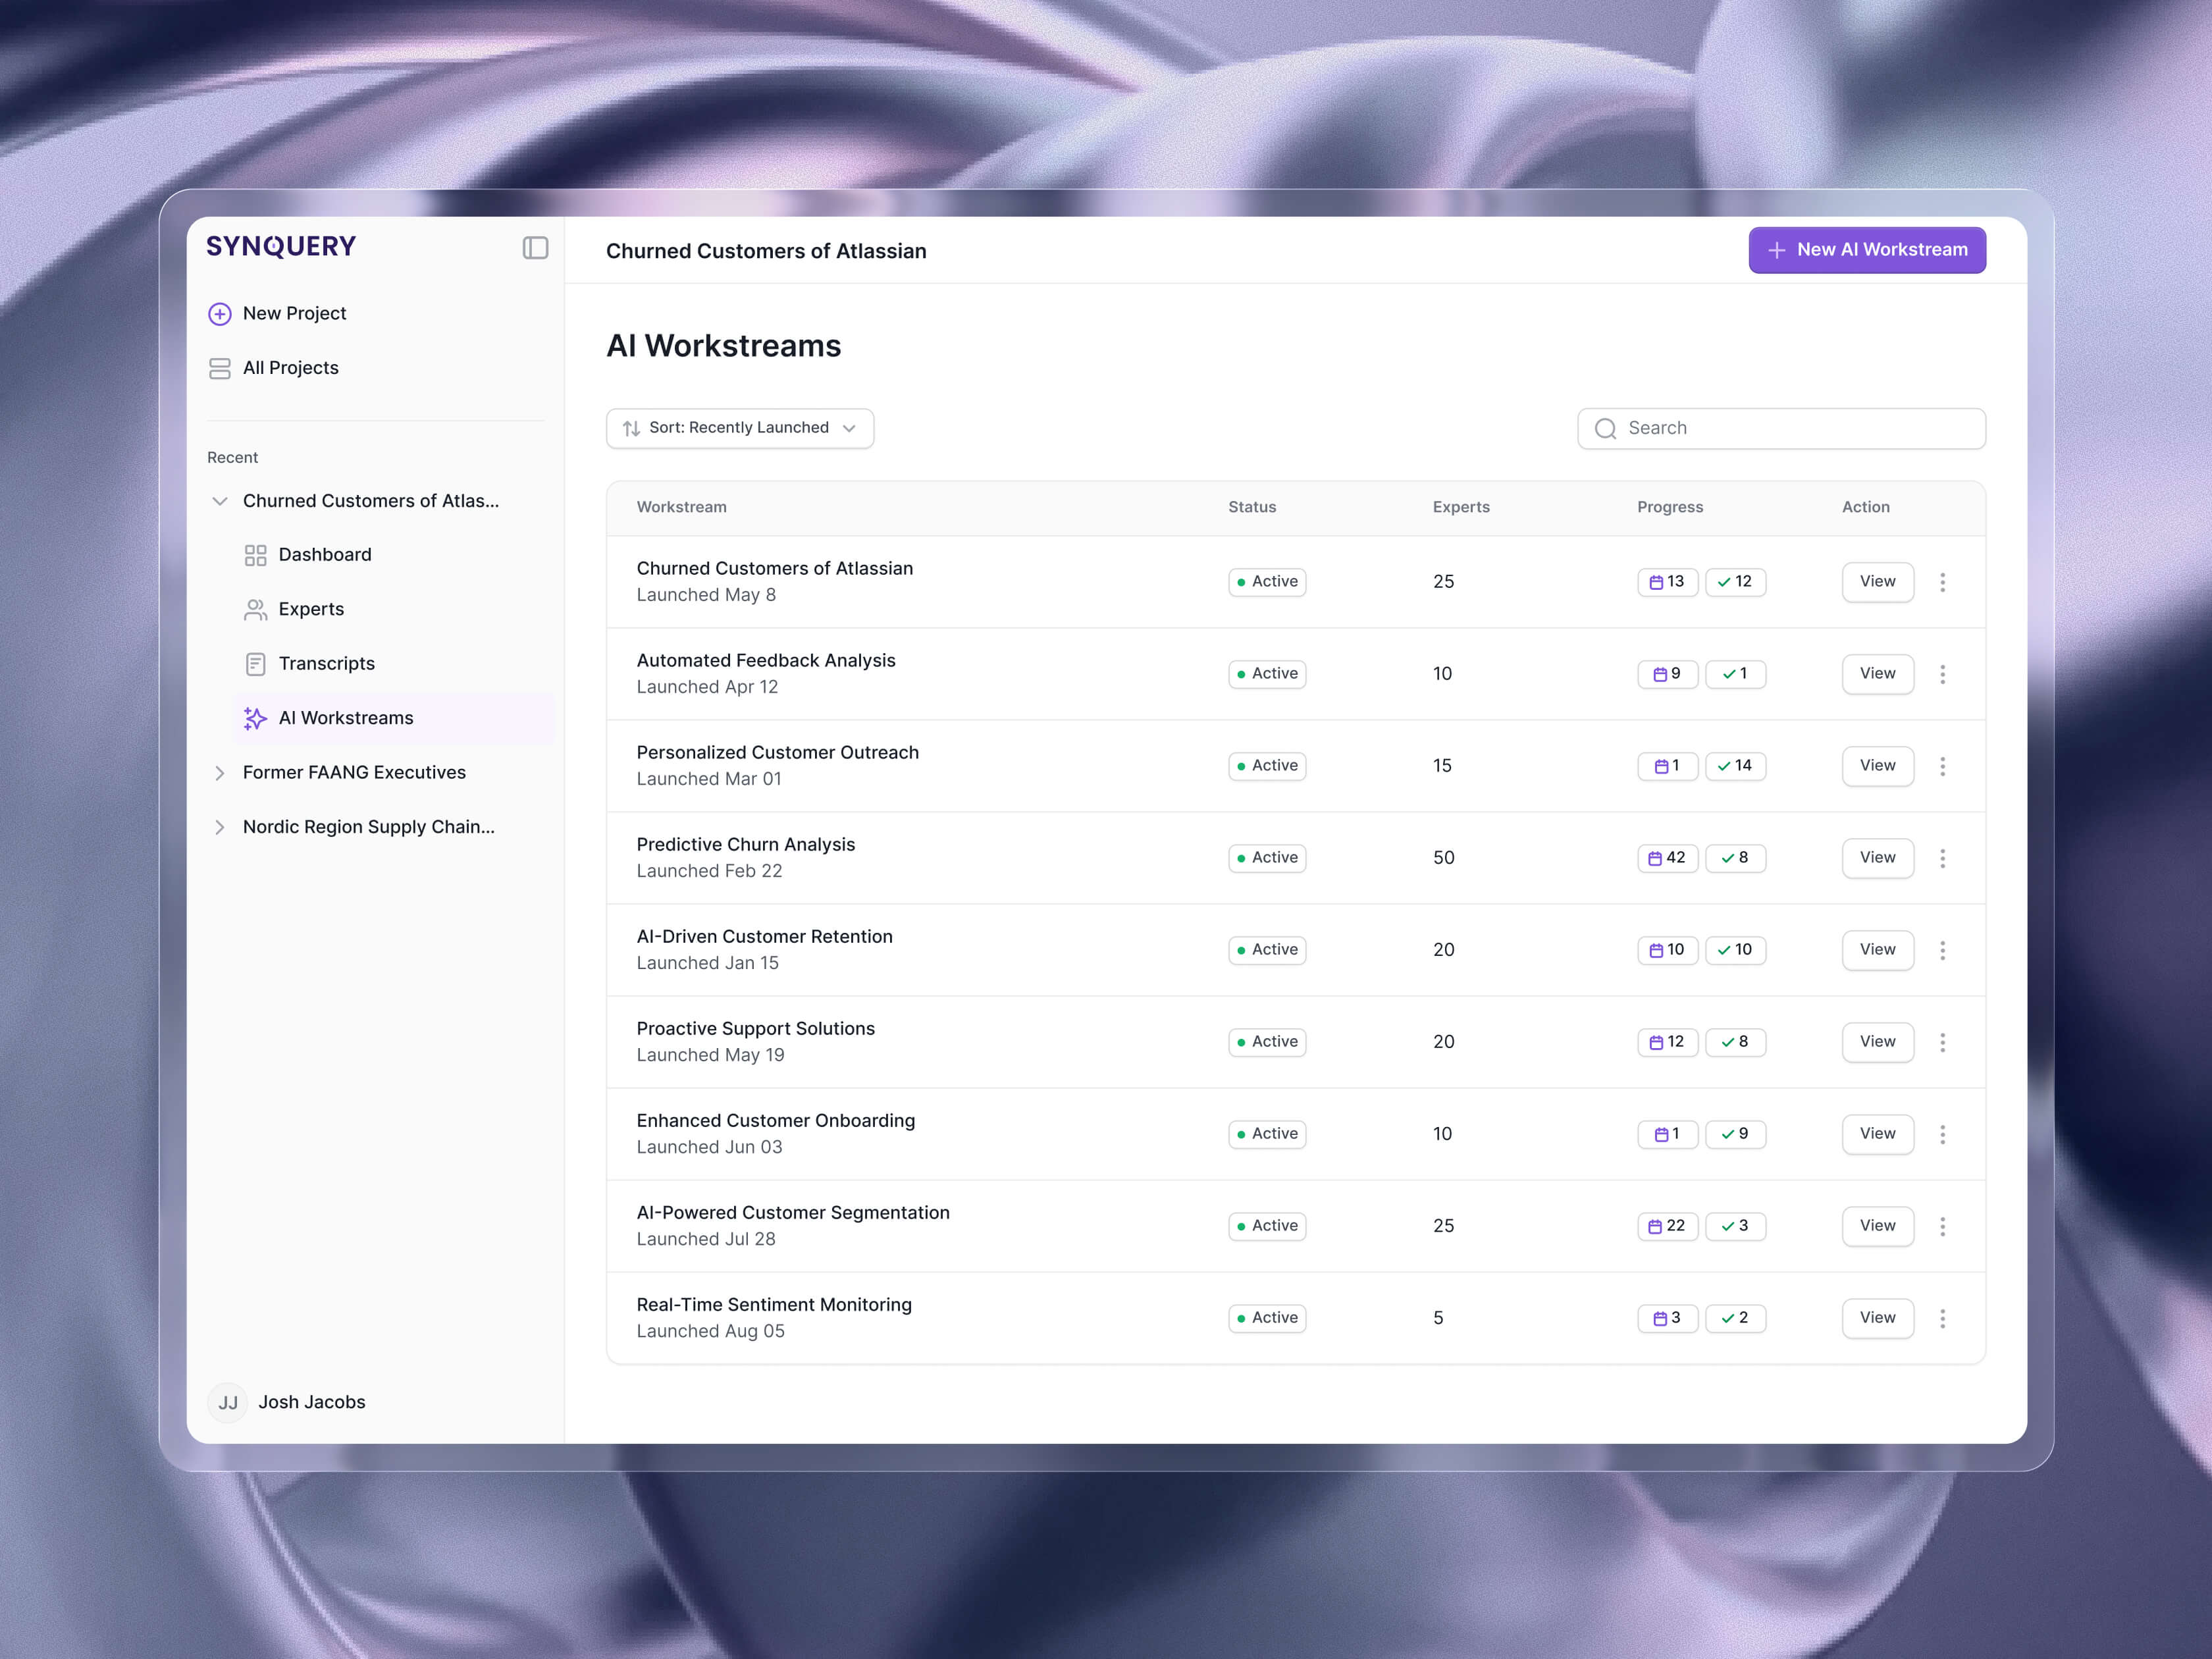Click the Experts people icon
This screenshot has width=2212, height=1659.
click(x=256, y=610)
